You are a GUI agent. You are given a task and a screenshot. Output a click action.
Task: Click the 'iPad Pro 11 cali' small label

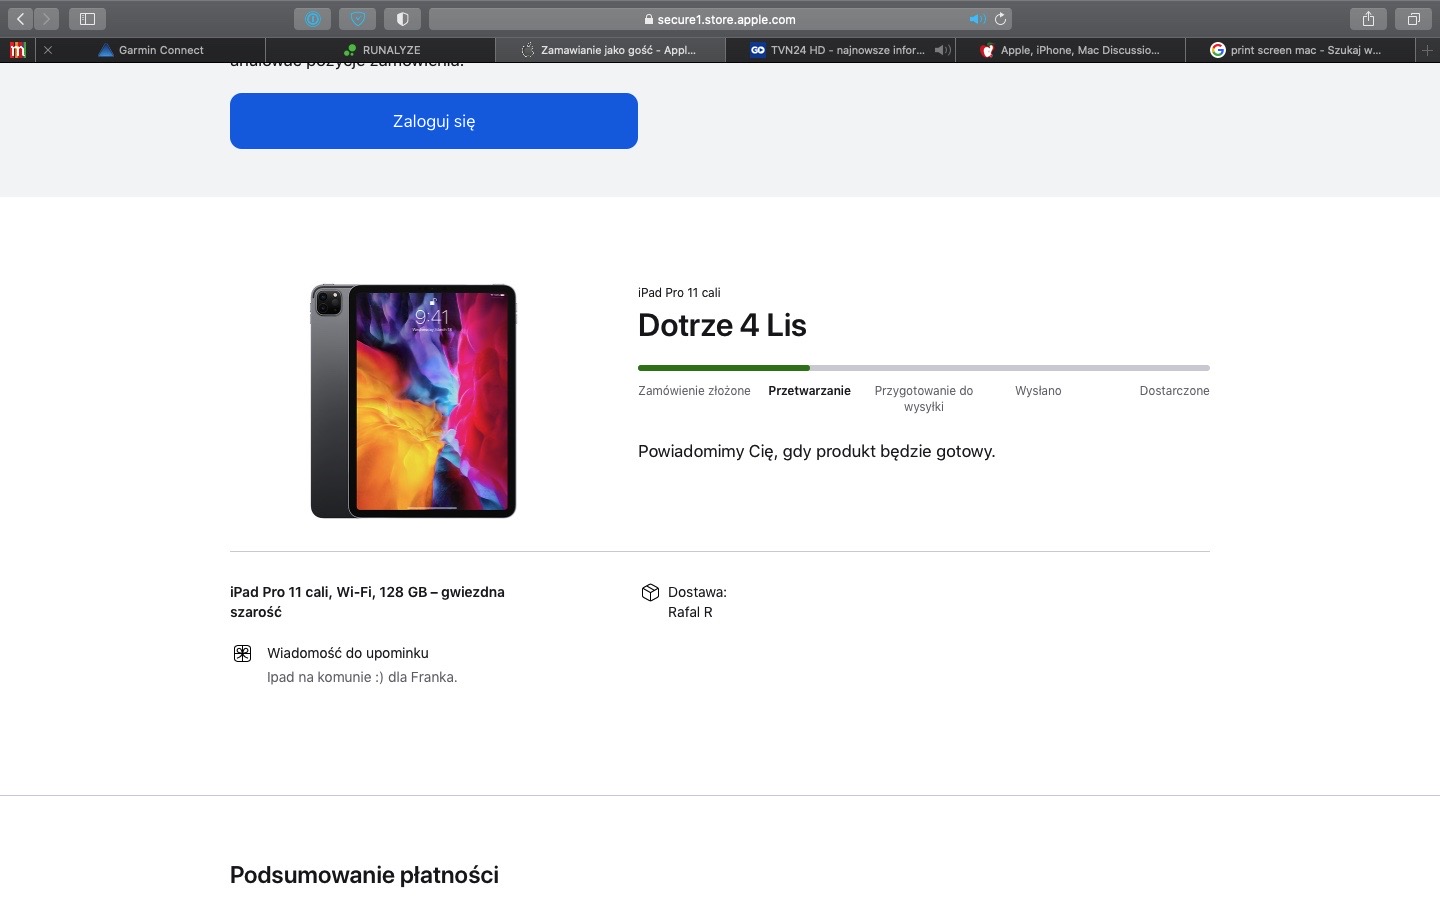[679, 293]
